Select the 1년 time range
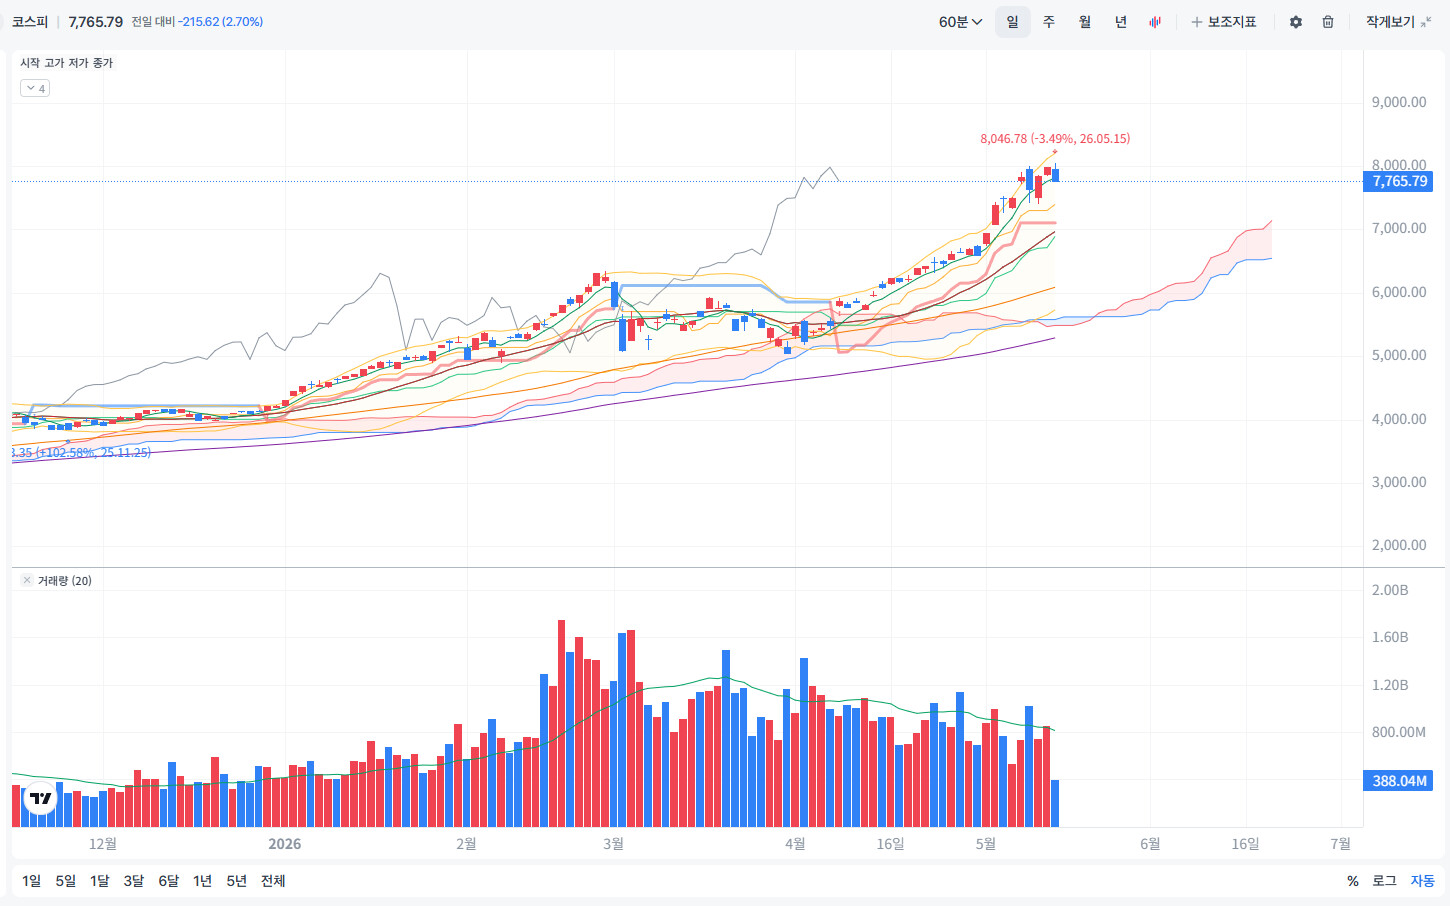The height and width of the screenshot is (906, 1450). coord(203,881)
